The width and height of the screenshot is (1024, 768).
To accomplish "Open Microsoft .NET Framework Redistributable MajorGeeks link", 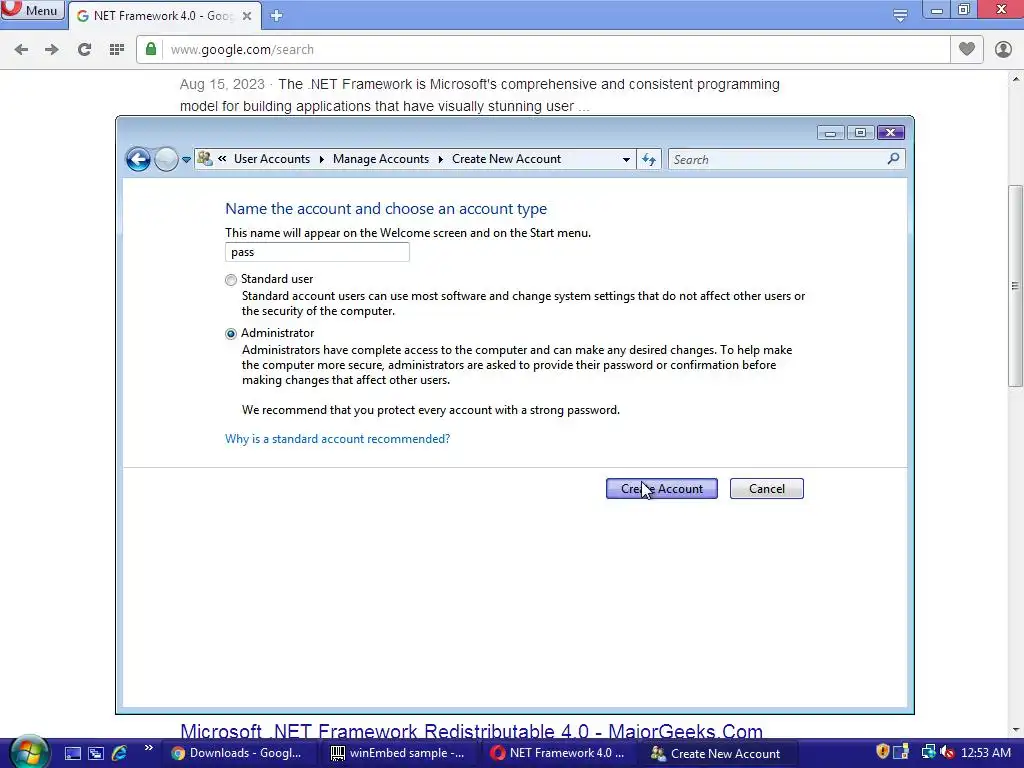I will [471, 731].
